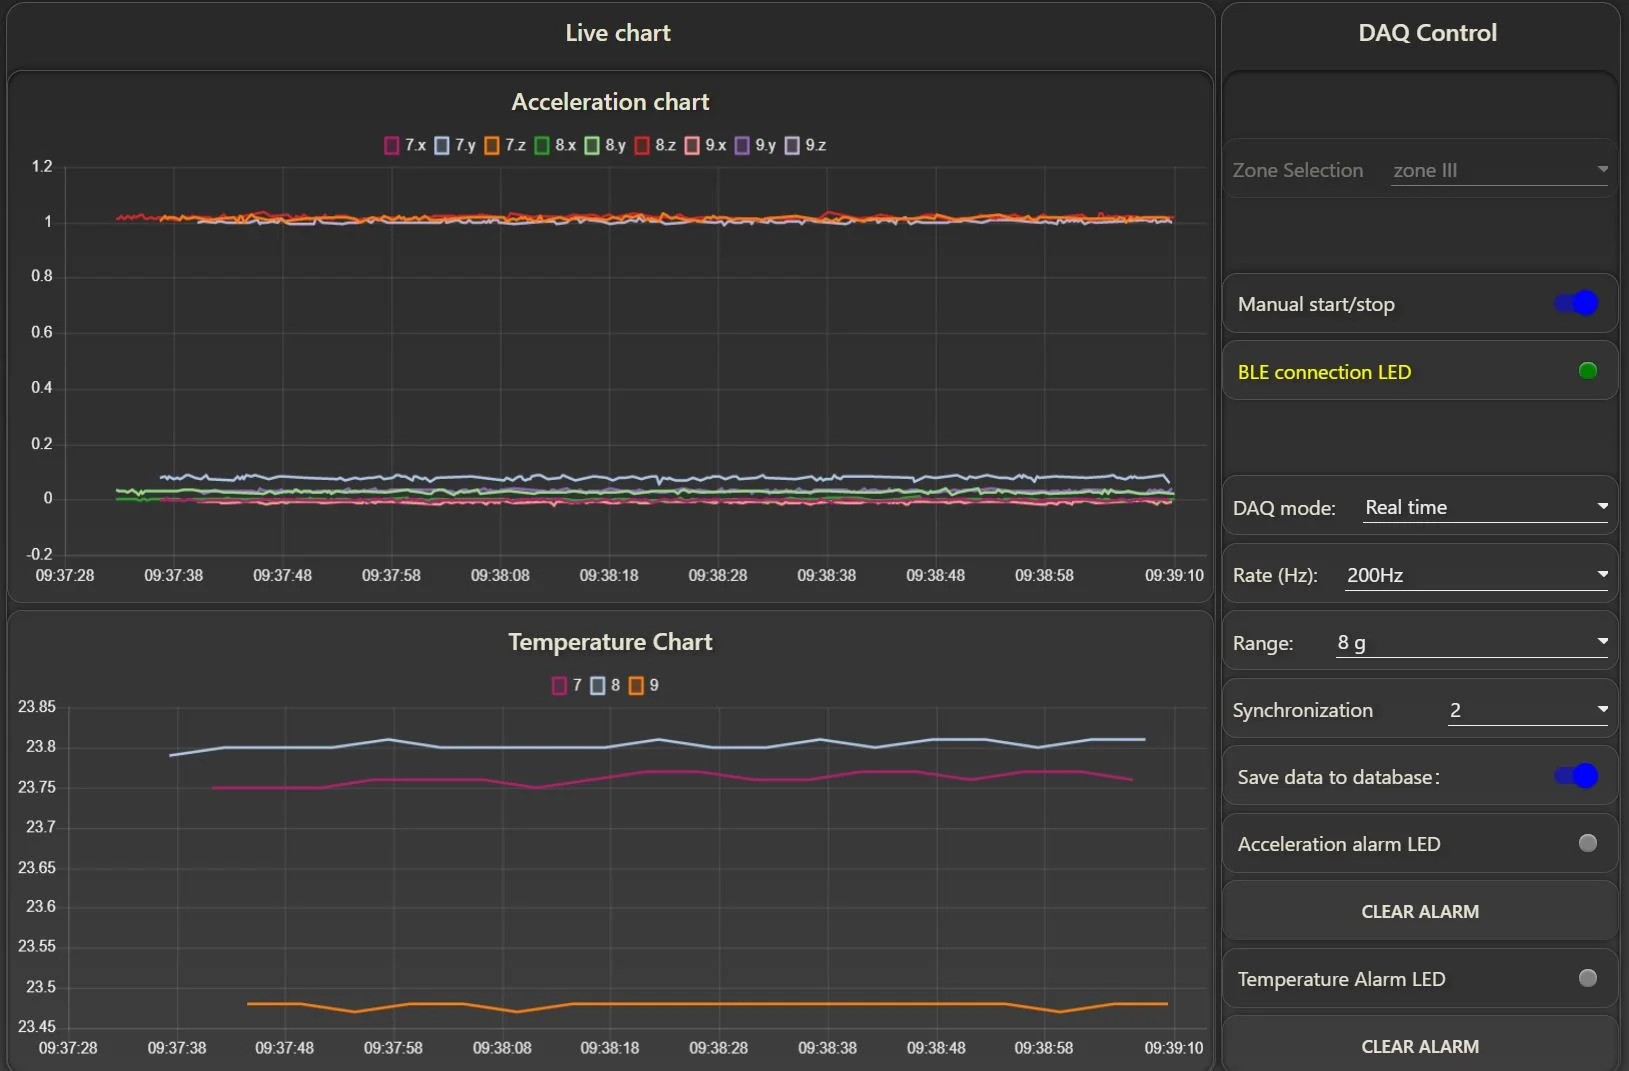Image resolution: width=1629 pixels, height=1071 pixels.
Task: Click CLEAR ALARM under Temperature Alarm LED
Action: click(1420, 1046)
